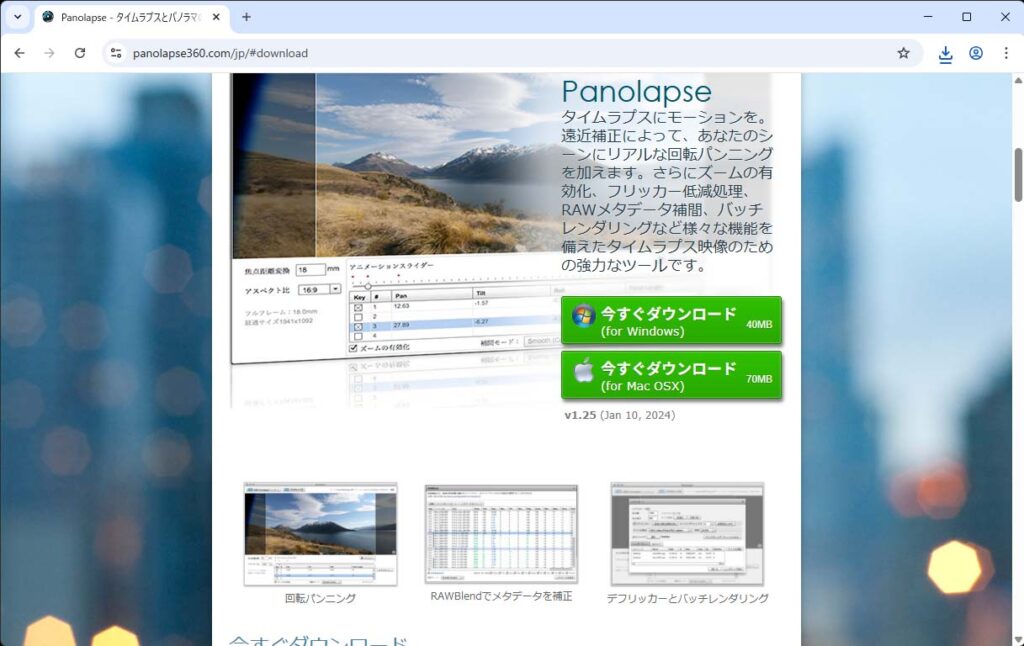Expand the tab search dropdown arrow
The width and height of the screenshot is (1024, 646).
17,17
